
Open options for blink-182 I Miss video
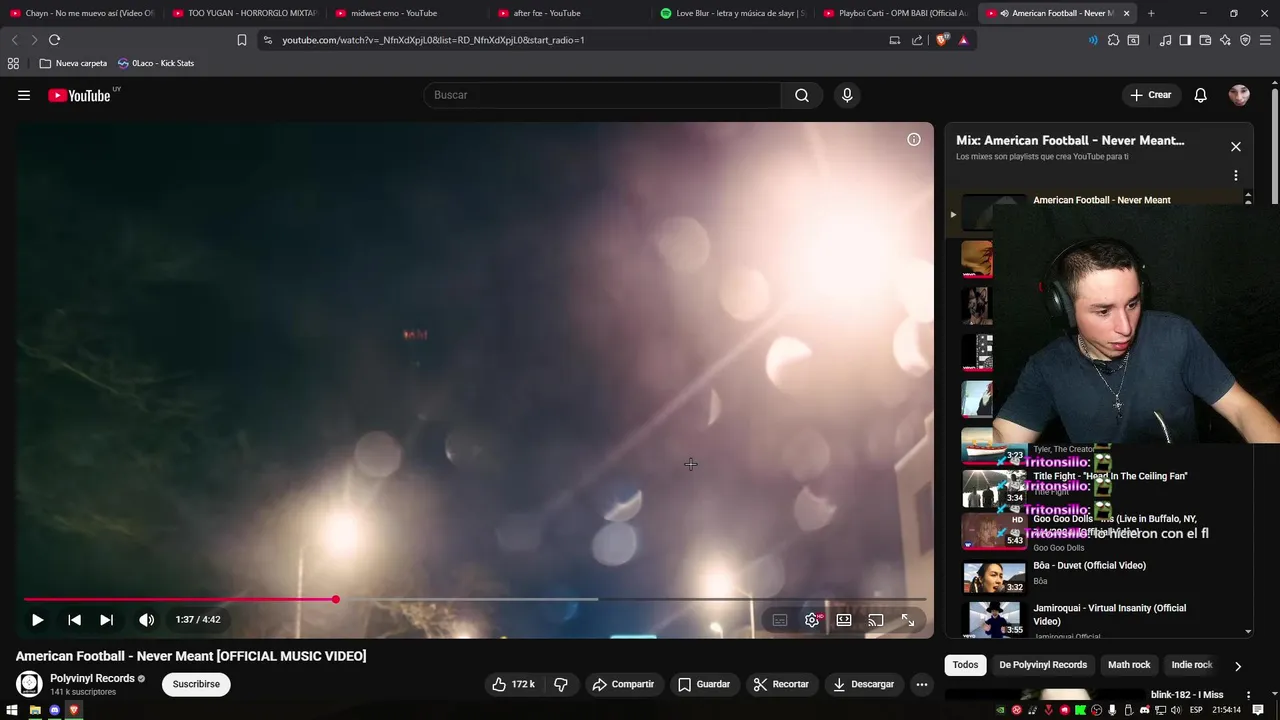[1247, 695]
